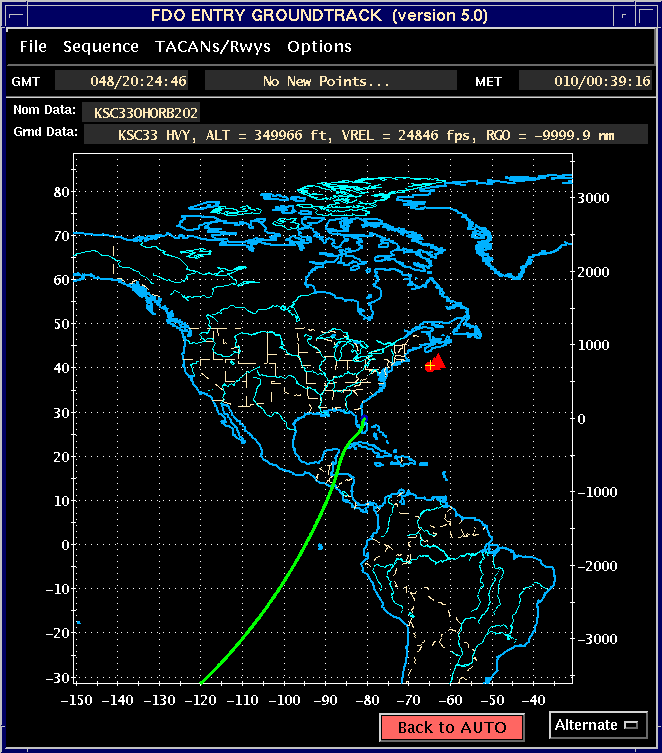This screenshot has width=662, height=753.
Task: Click the landing site marker at Florida
Action: click(364, 419)
